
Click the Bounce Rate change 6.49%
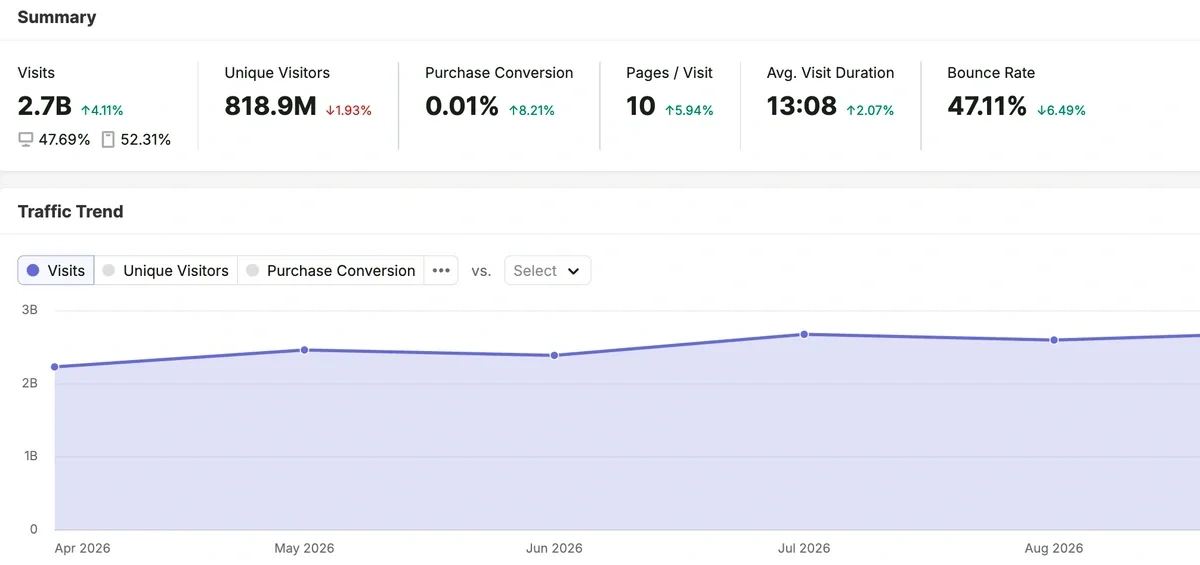click(1066, 111)
